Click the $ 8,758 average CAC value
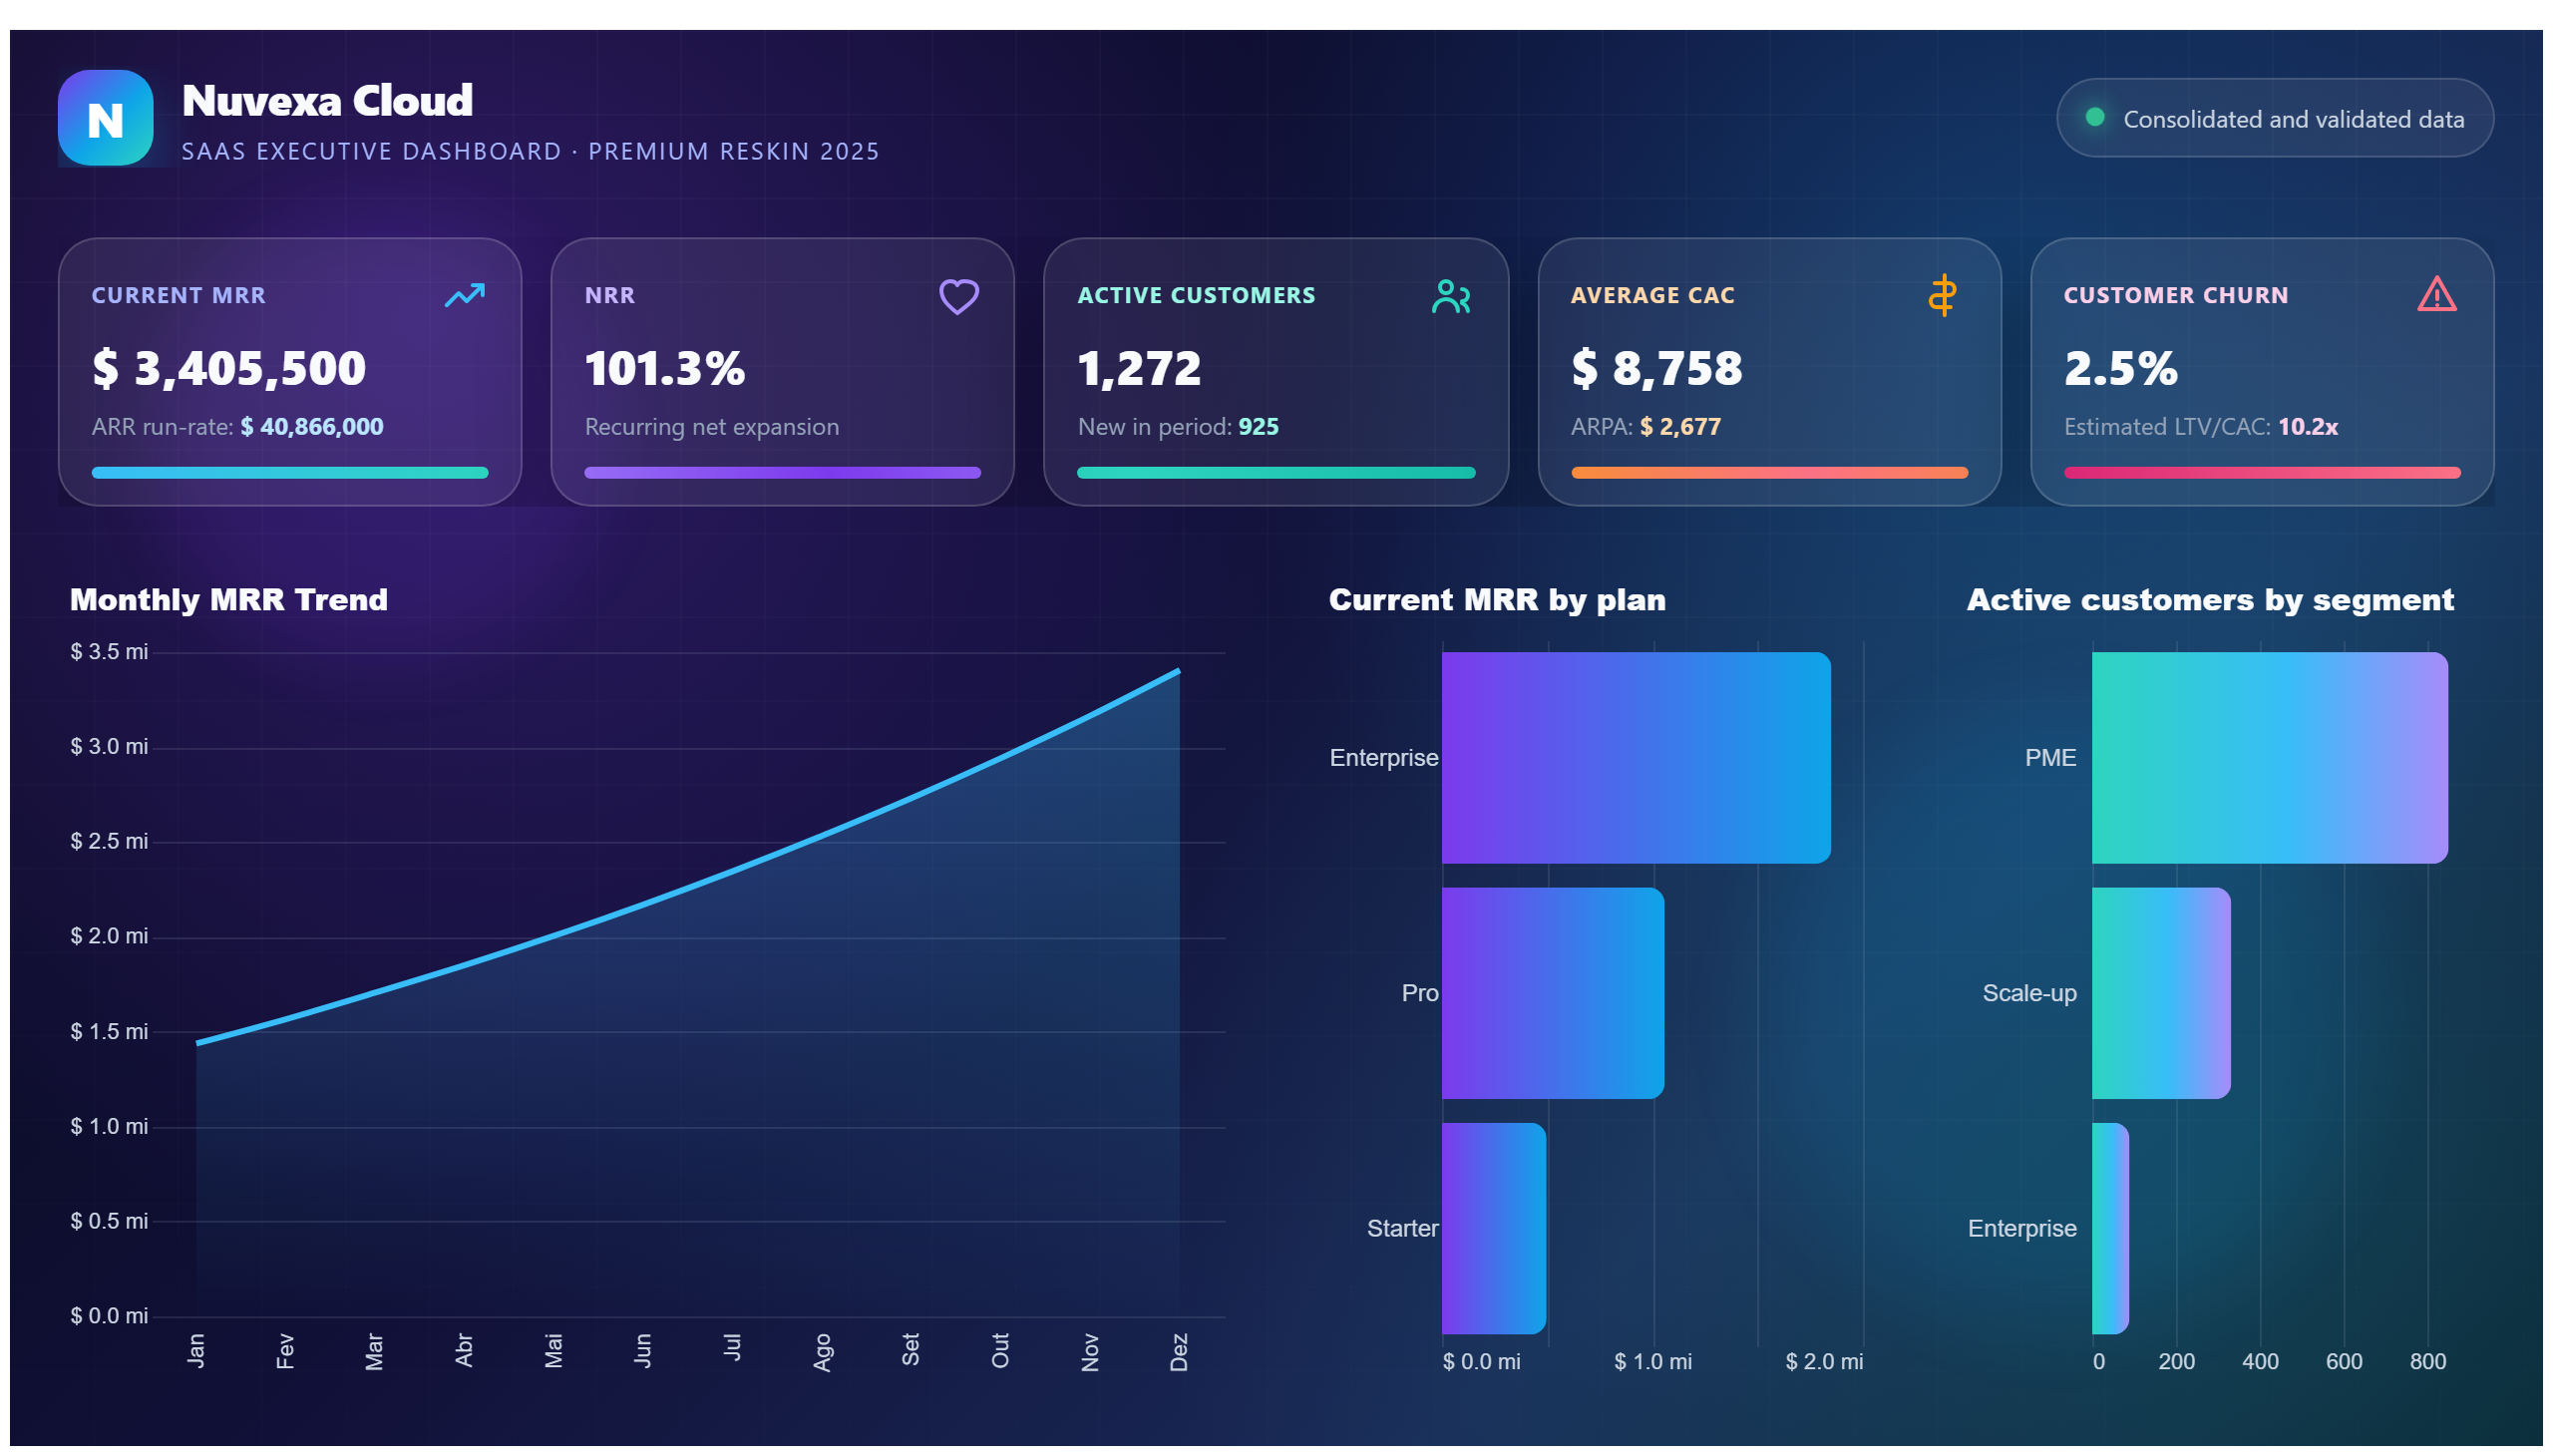 [1656, 368]
